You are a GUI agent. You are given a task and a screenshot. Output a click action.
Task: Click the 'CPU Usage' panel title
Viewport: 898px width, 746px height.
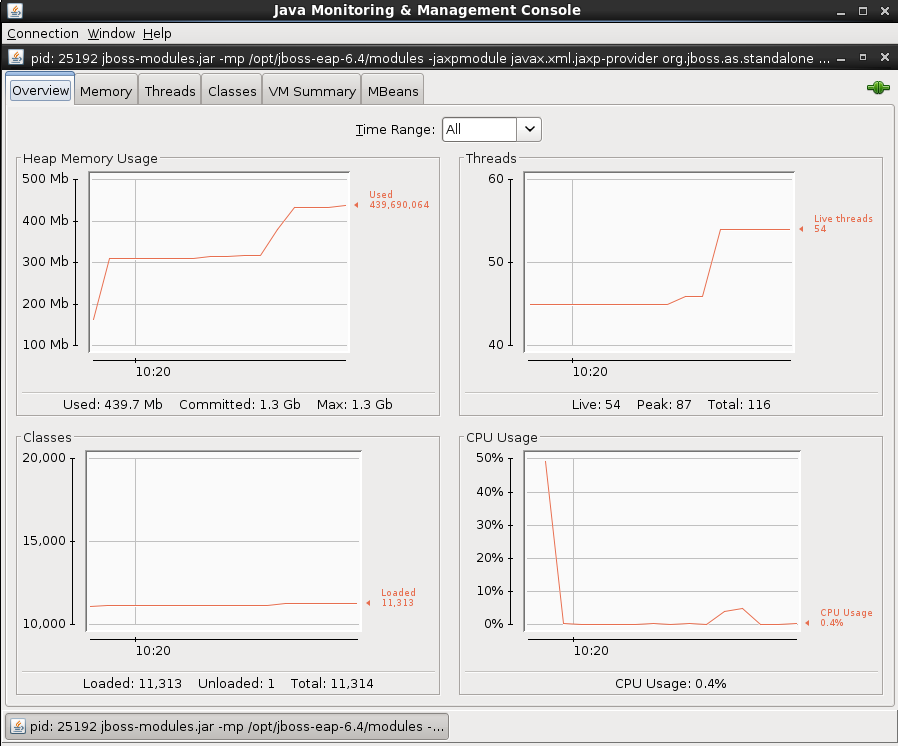tap(502, 437)
